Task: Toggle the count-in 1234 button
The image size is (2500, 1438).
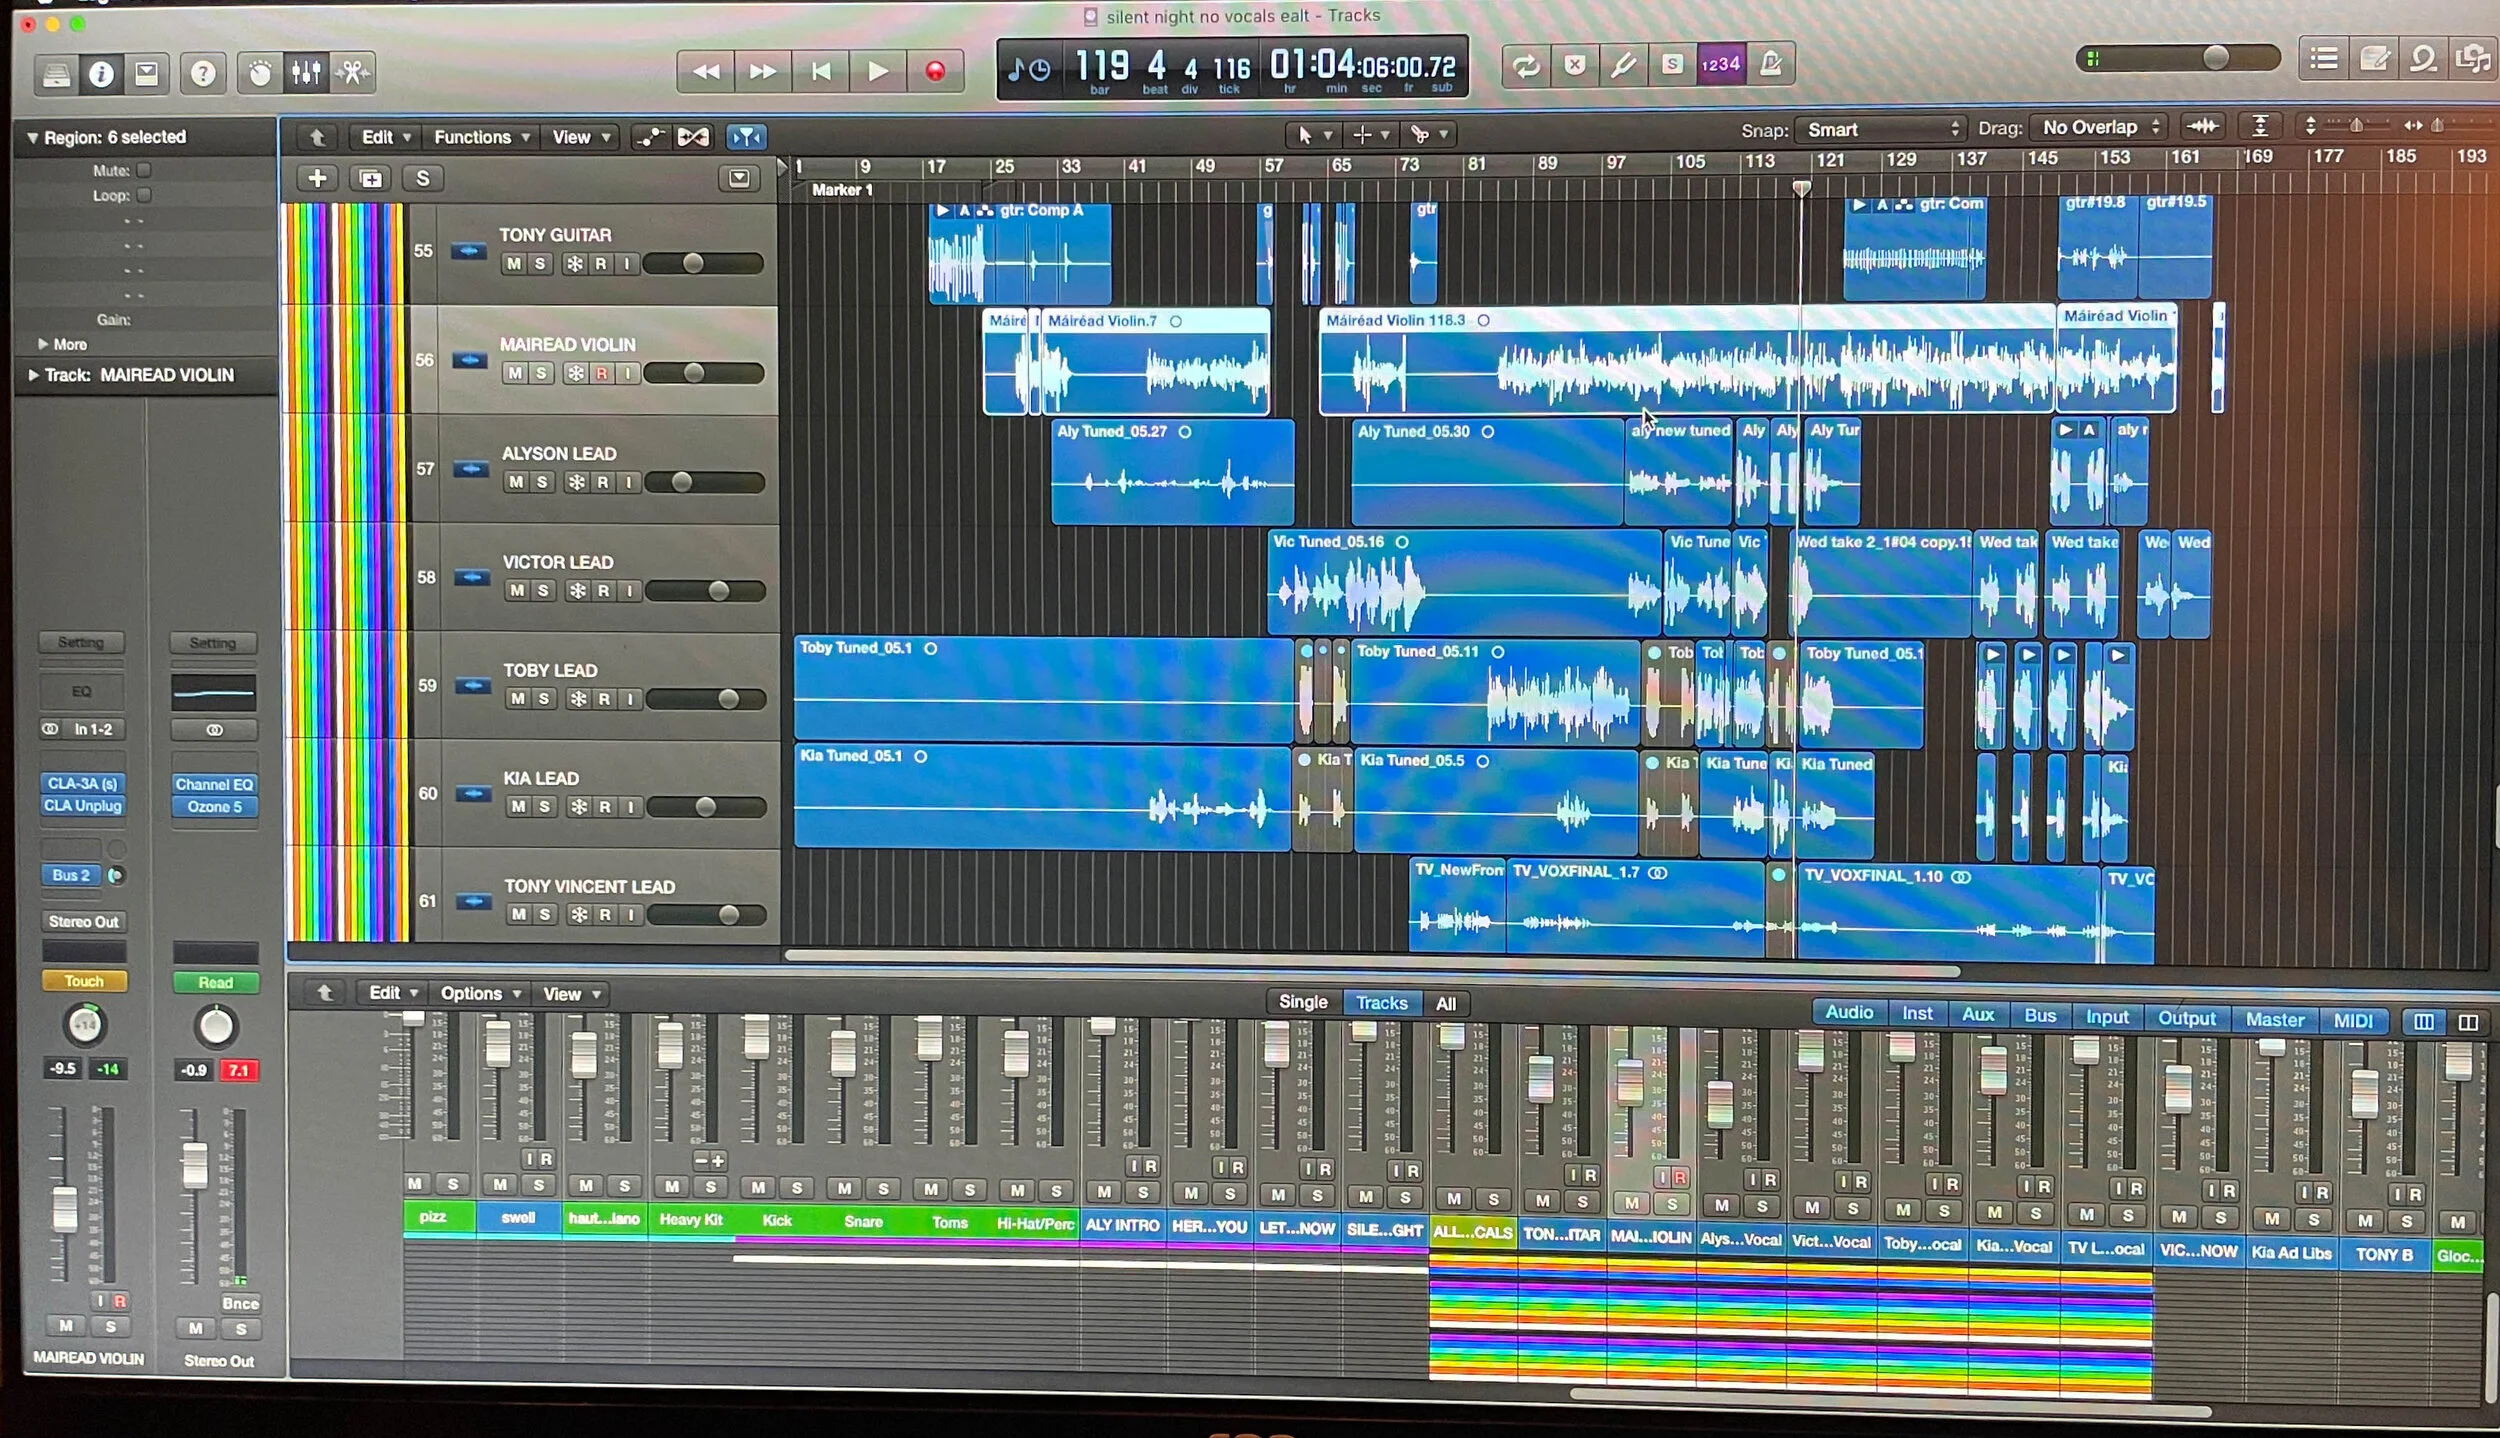Action: tap(1720, 65)
